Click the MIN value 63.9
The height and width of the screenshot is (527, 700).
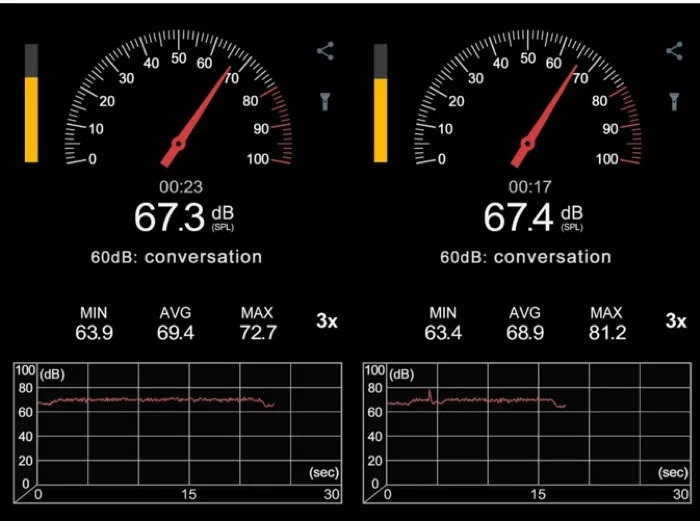click(94, 333)
